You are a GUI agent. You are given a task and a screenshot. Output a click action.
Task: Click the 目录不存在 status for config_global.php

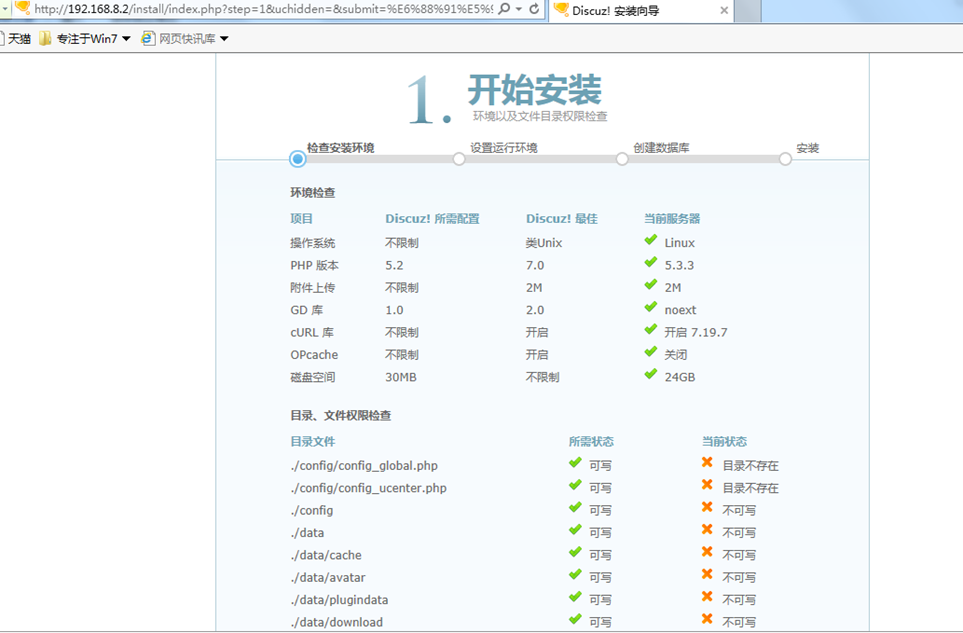751,466
